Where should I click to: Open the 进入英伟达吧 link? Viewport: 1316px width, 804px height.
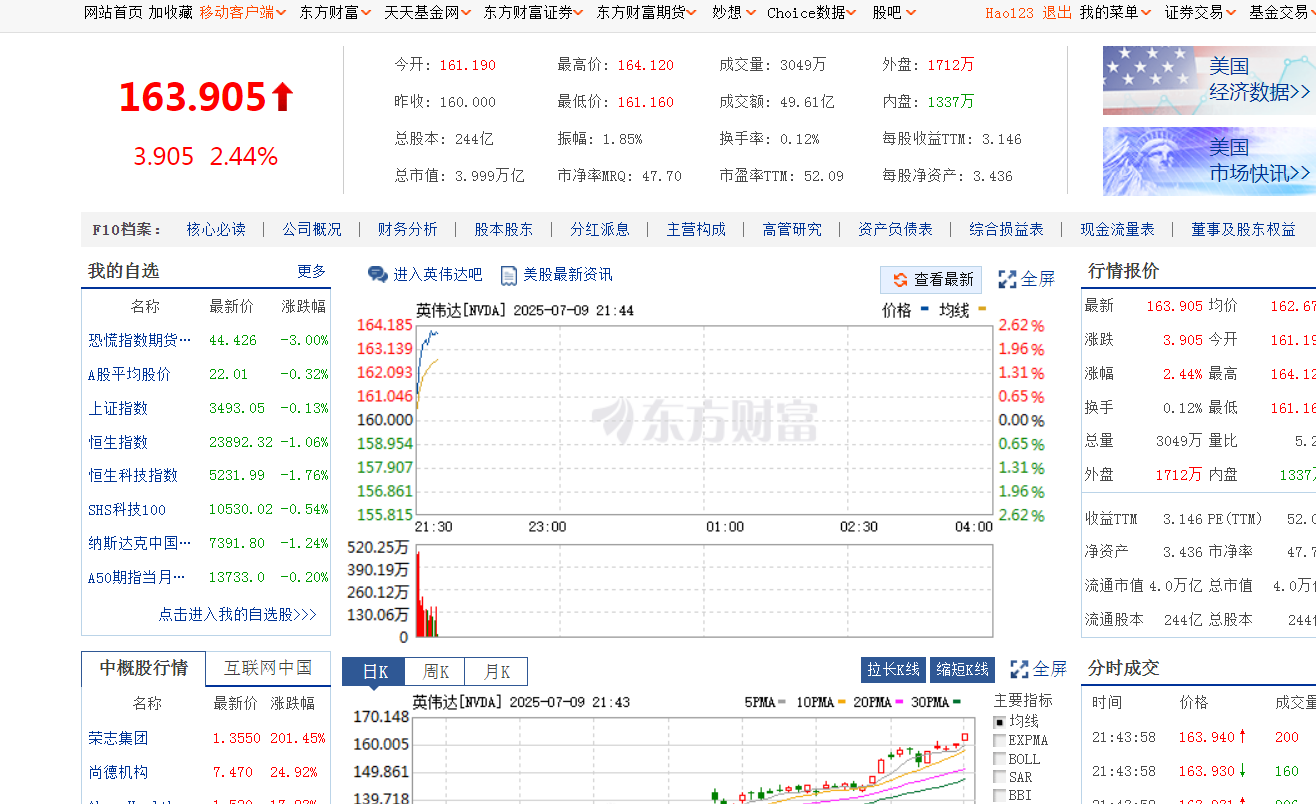(x=437, y=274)
